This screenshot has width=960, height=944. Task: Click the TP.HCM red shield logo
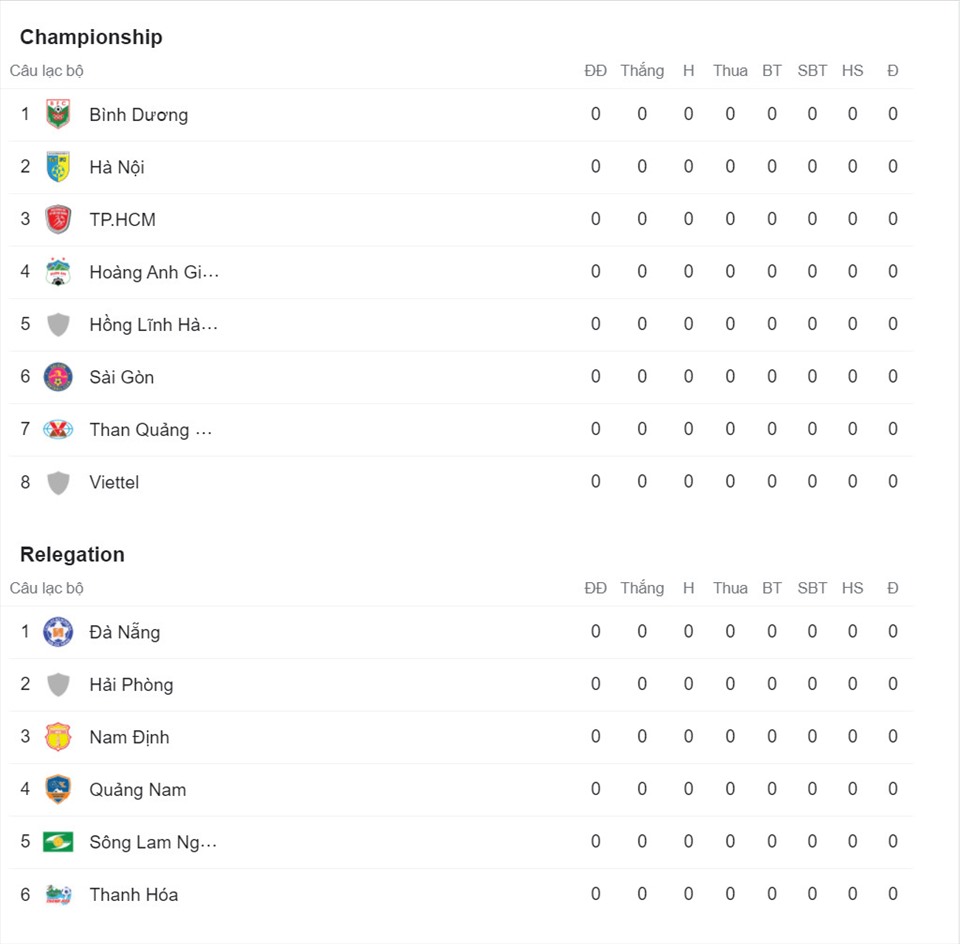[x=58, y=219]
